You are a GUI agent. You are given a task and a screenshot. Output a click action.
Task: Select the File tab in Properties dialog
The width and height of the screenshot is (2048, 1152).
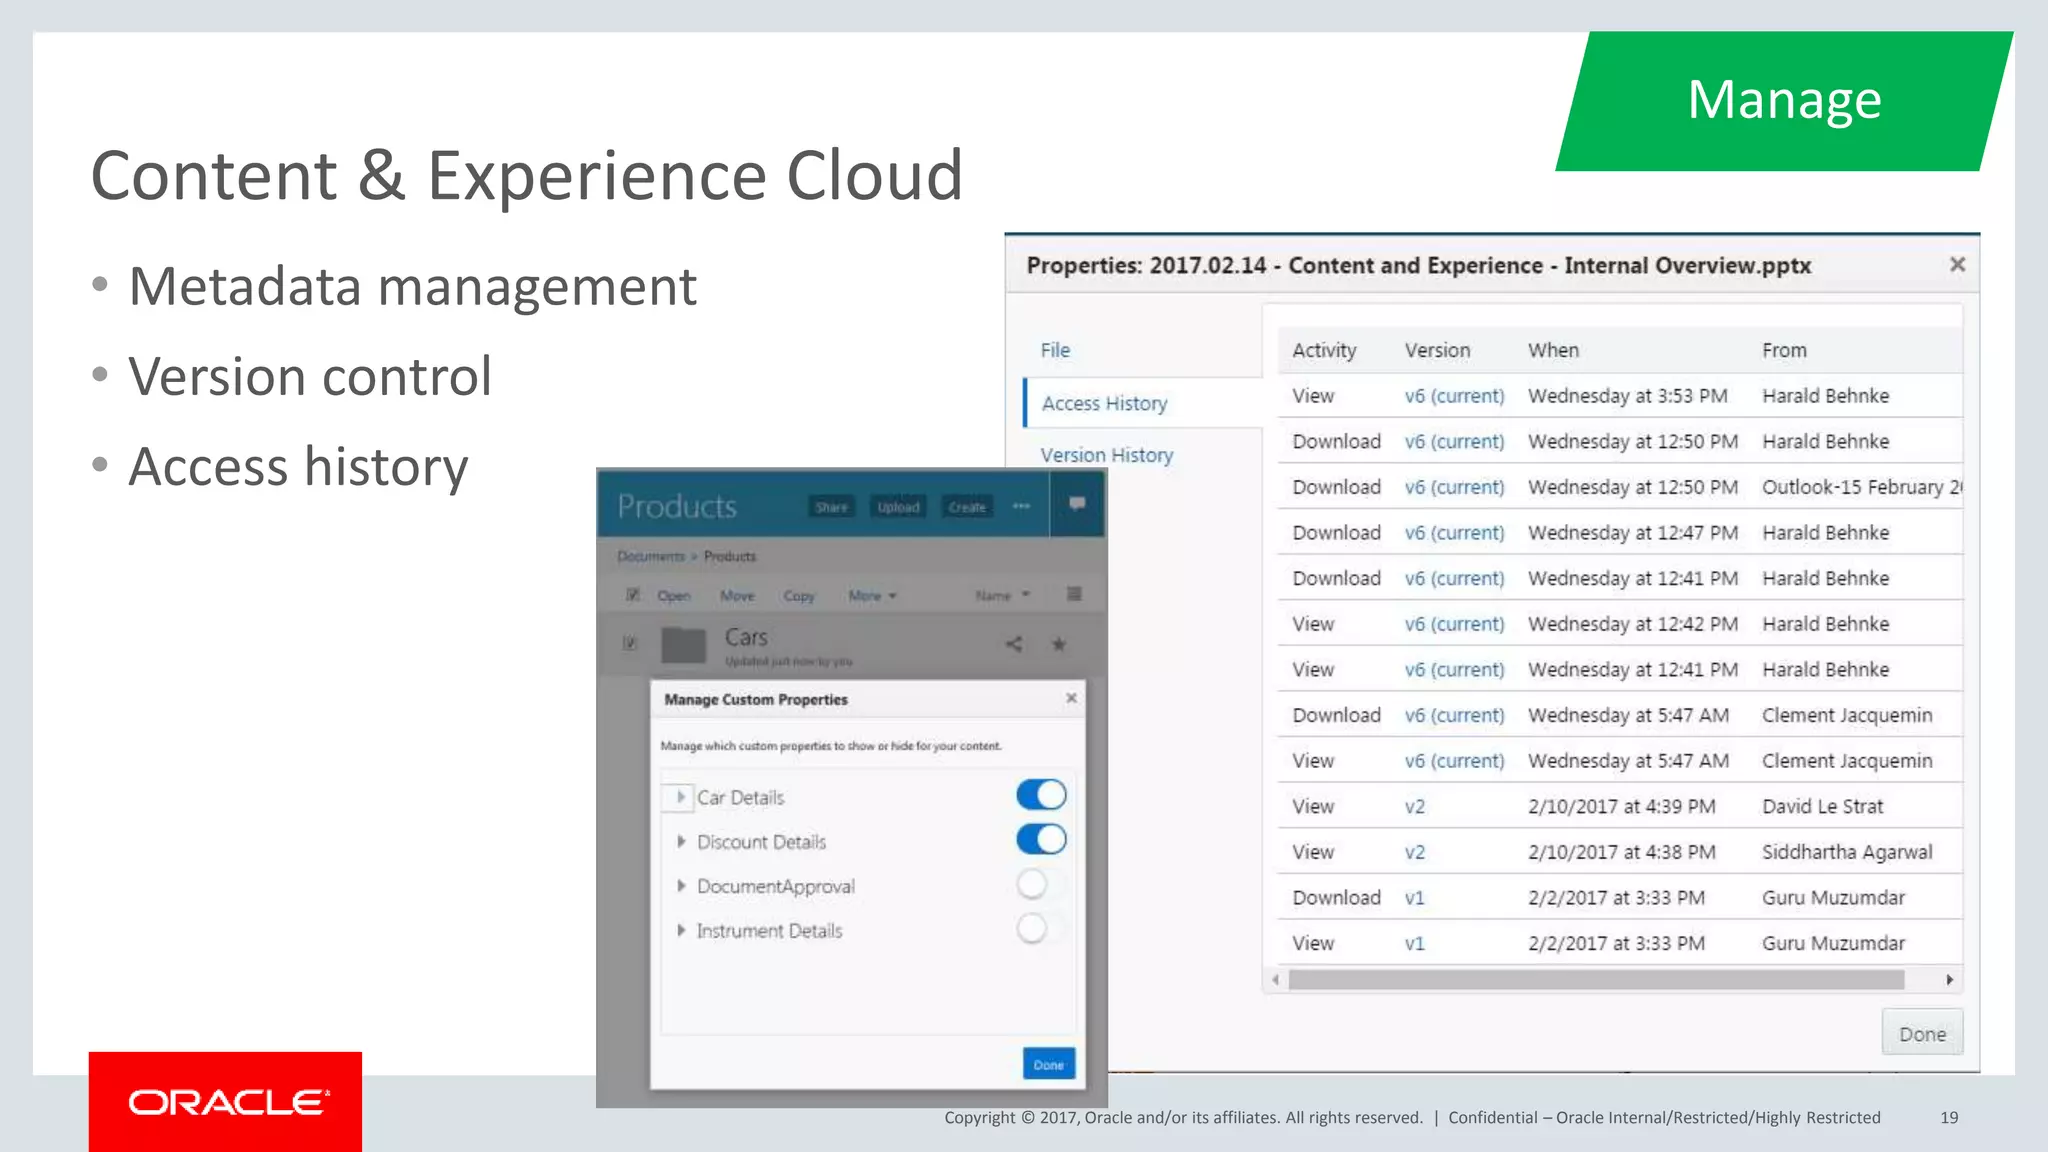[1055, 350]
